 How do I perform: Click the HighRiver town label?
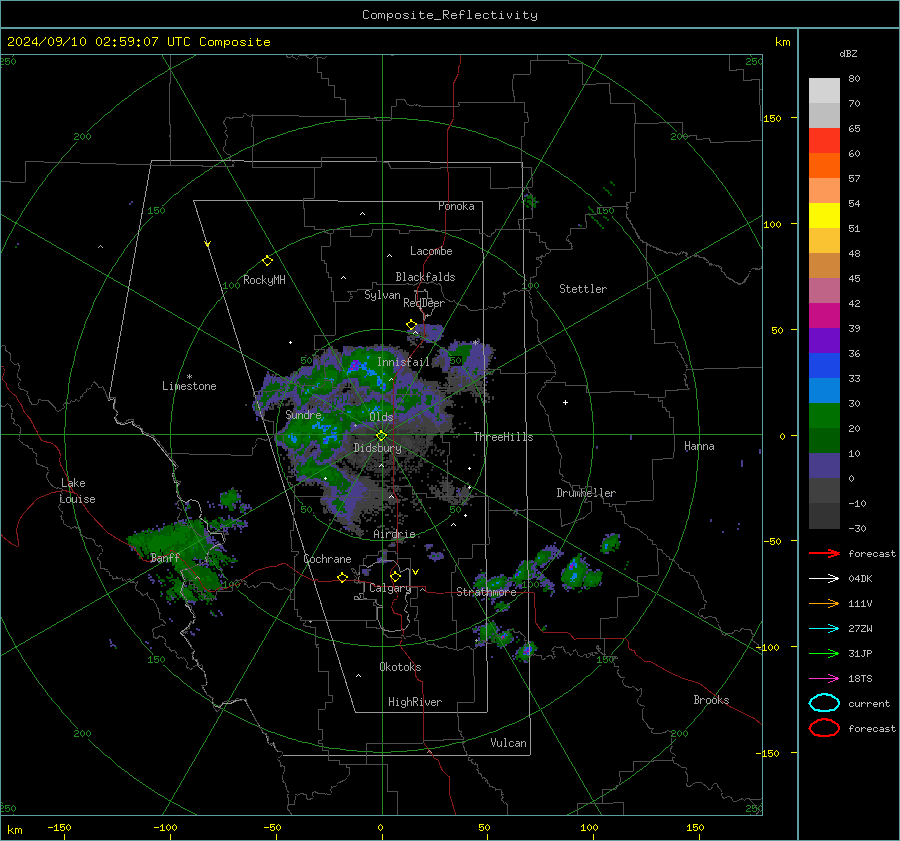pyautogui.click(x=415, y=702)
